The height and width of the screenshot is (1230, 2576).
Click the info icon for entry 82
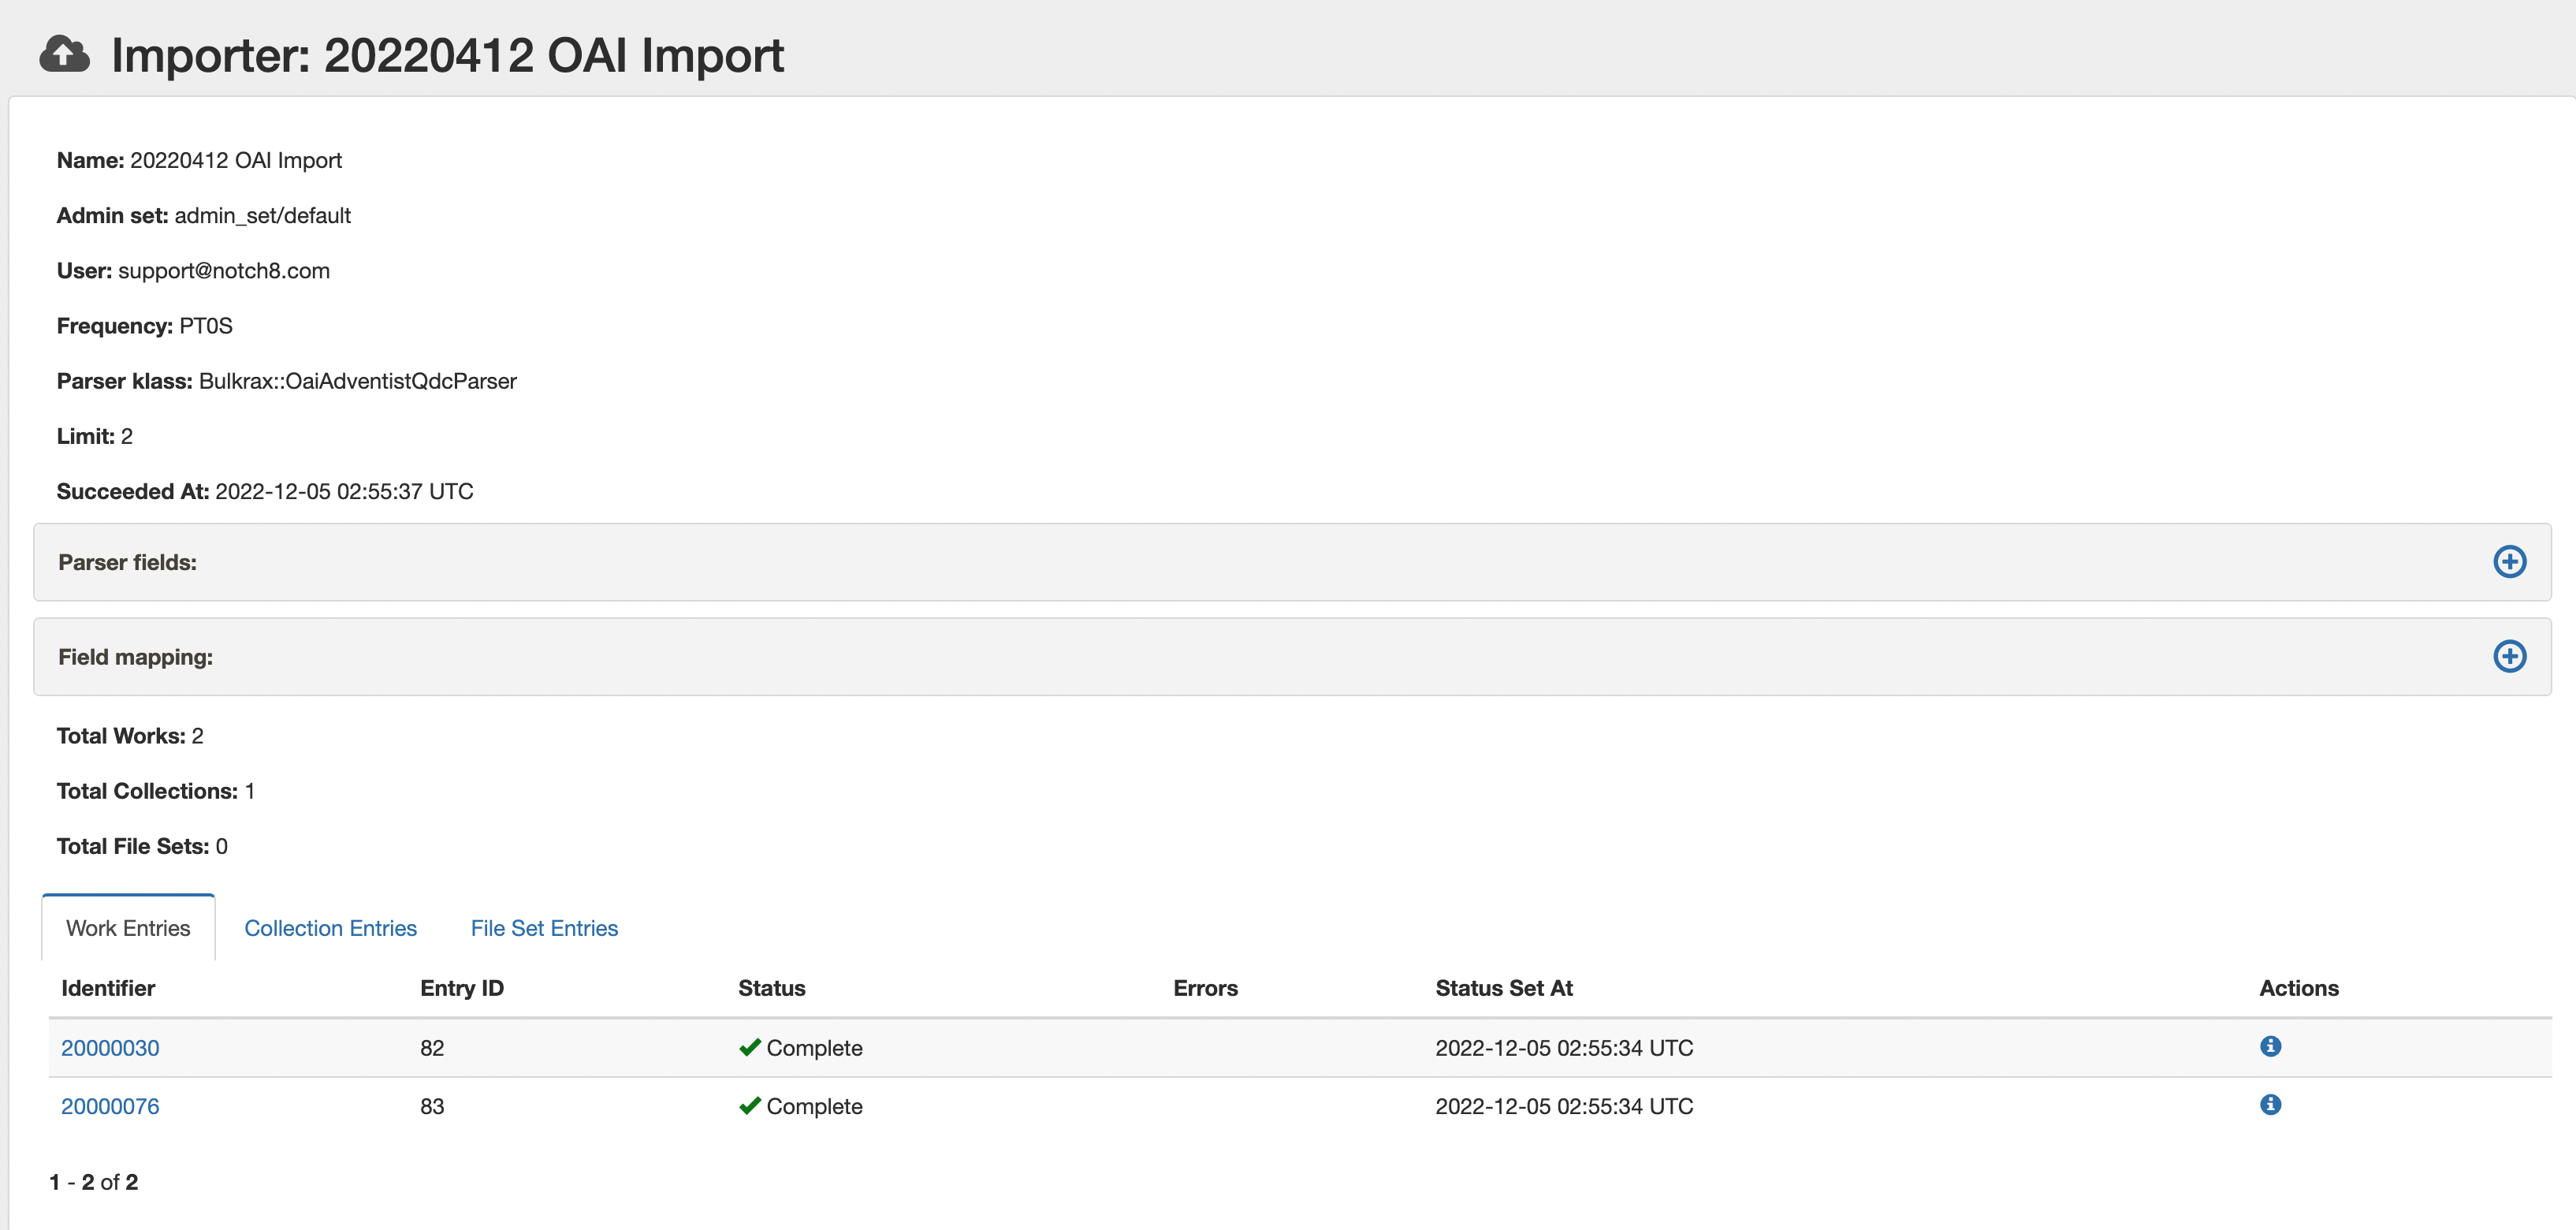click(x=2271, y=1047)
